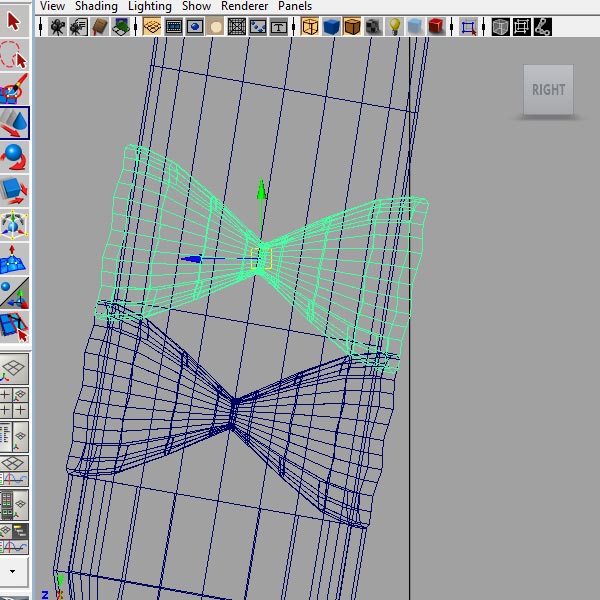
Task: Choose the Lasso selection tool
Action: (x=14, y=55)
